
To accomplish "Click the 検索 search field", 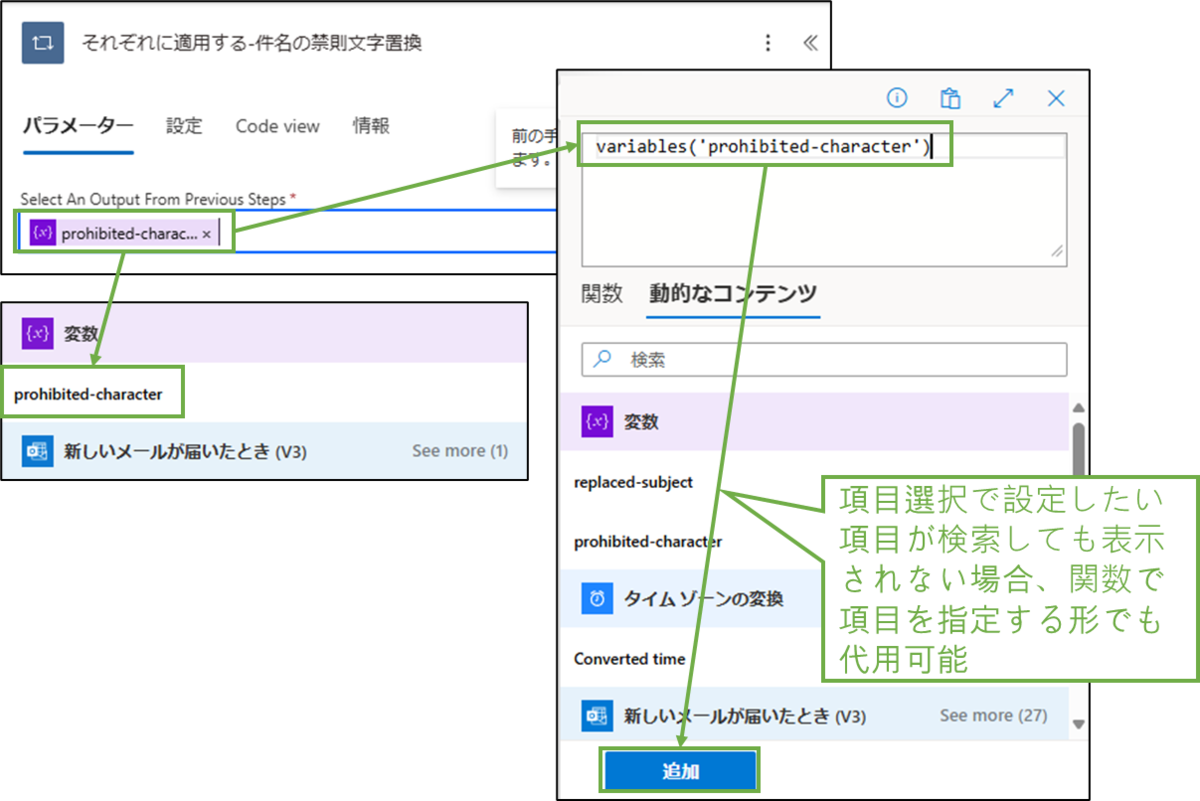I will pos(824,360).
